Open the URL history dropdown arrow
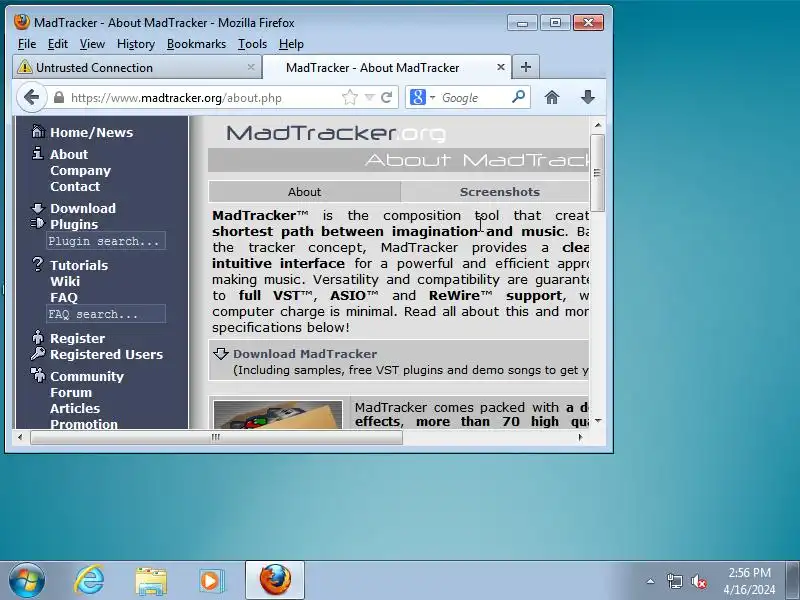800x600 pixels. pyautogui.click(x=369, y=97)
